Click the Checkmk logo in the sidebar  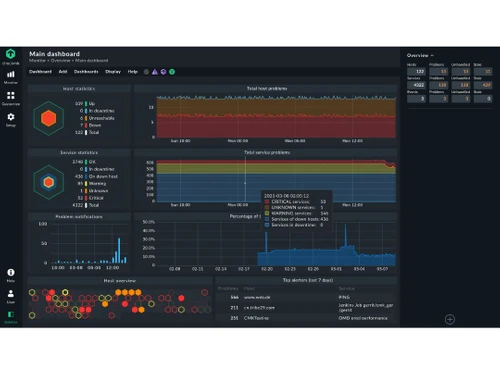[x=11, y=53]
